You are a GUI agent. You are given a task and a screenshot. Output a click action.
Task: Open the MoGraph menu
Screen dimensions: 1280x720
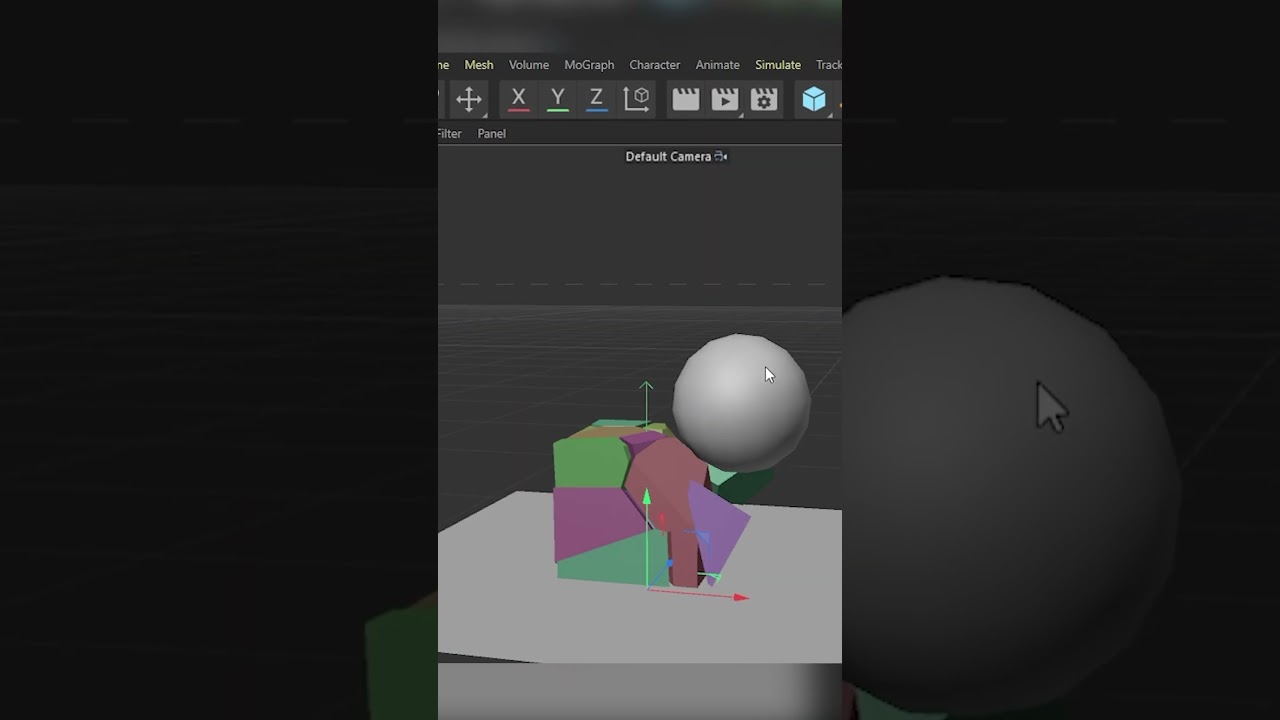pyautogui.click(x=589, y=65)
